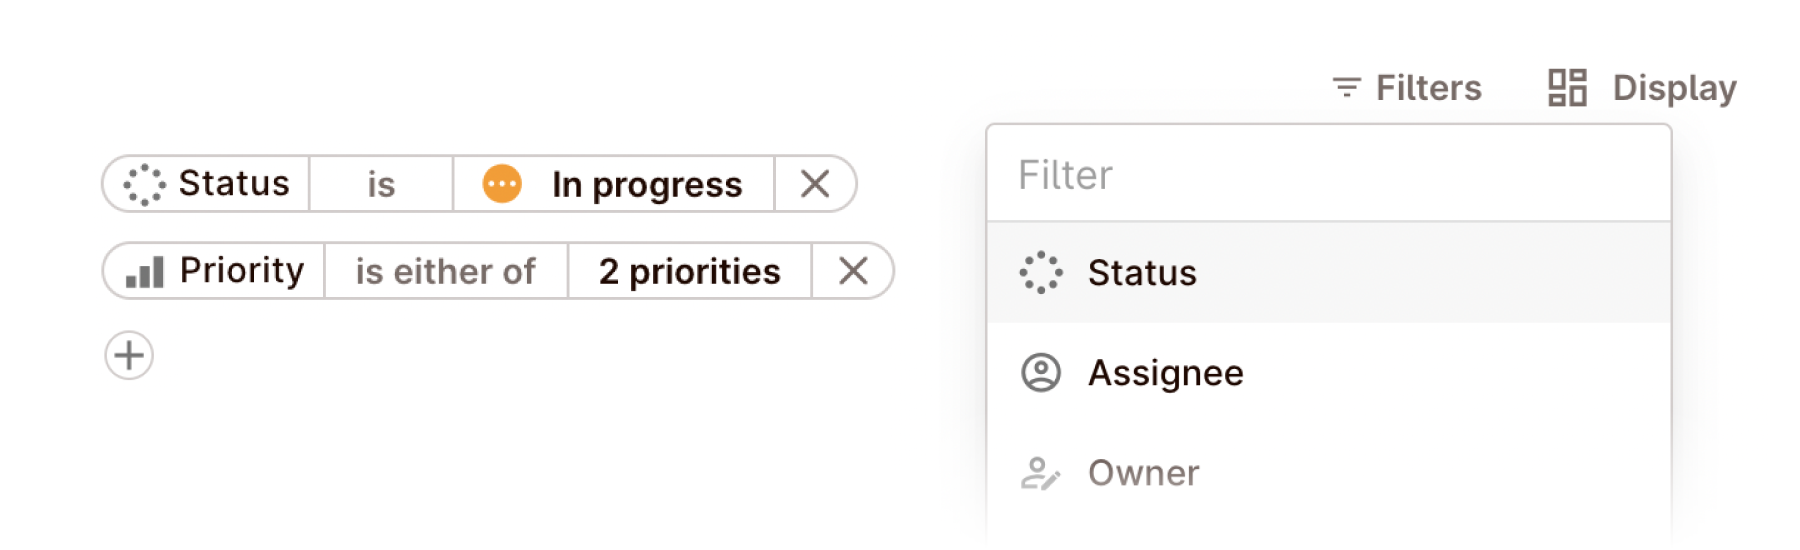Viewport: 1800px width, 550px height.
Task: Click the Priority bar-chart icon
Action: (145, 271)
